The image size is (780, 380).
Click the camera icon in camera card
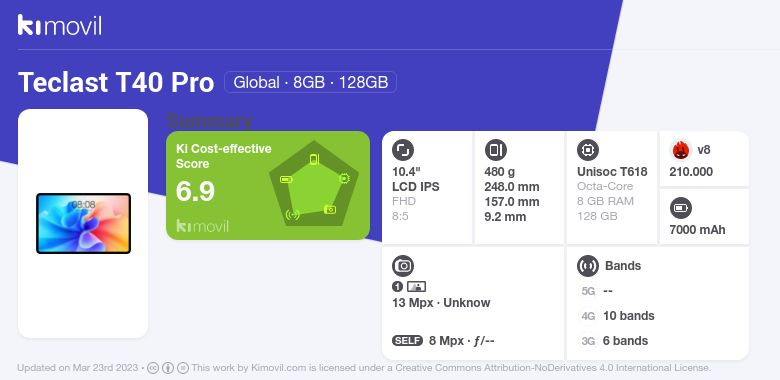(x=403, y=266)
